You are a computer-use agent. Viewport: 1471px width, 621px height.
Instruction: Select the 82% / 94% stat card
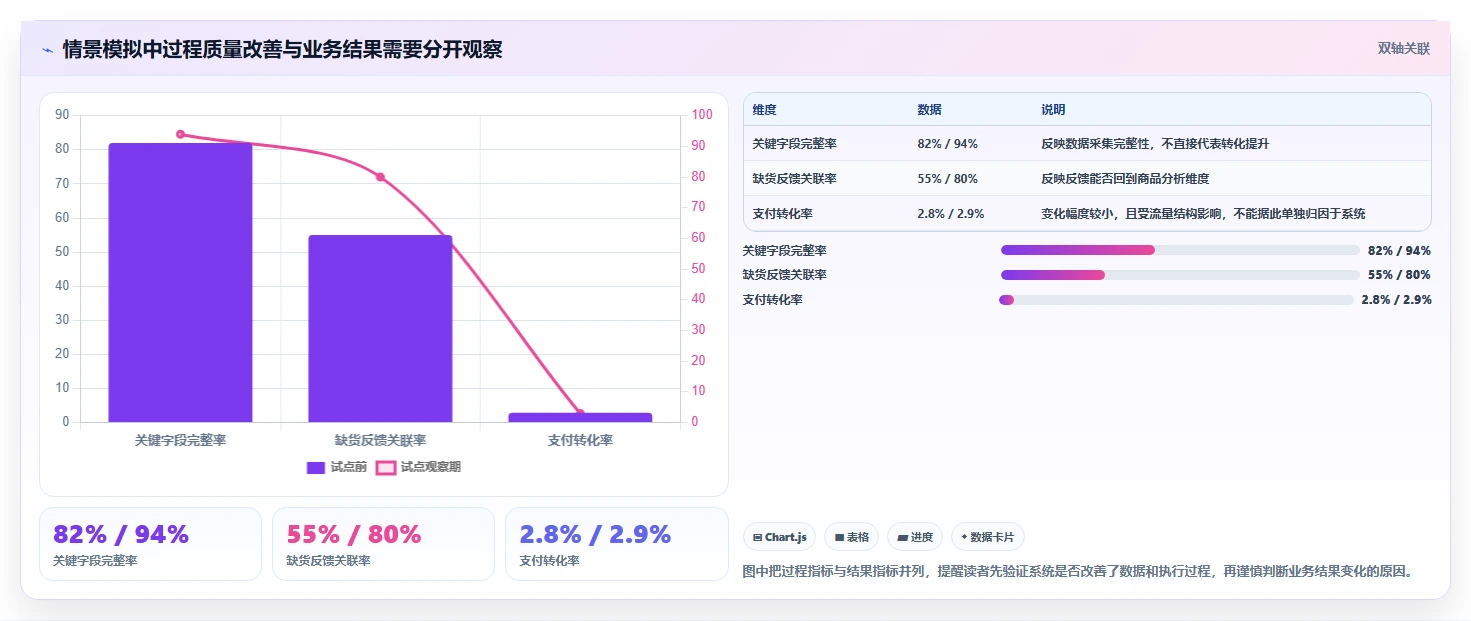coord(150,544)
